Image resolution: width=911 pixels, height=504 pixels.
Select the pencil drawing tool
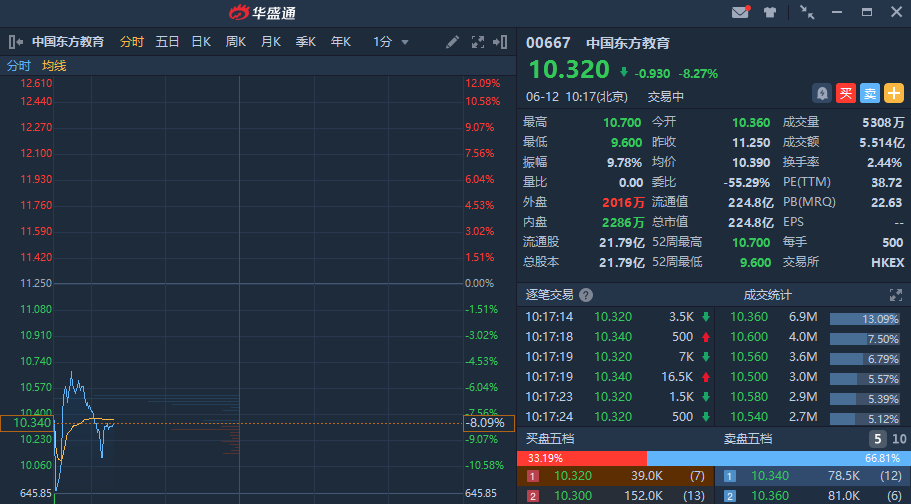click(x=452, y=42)
